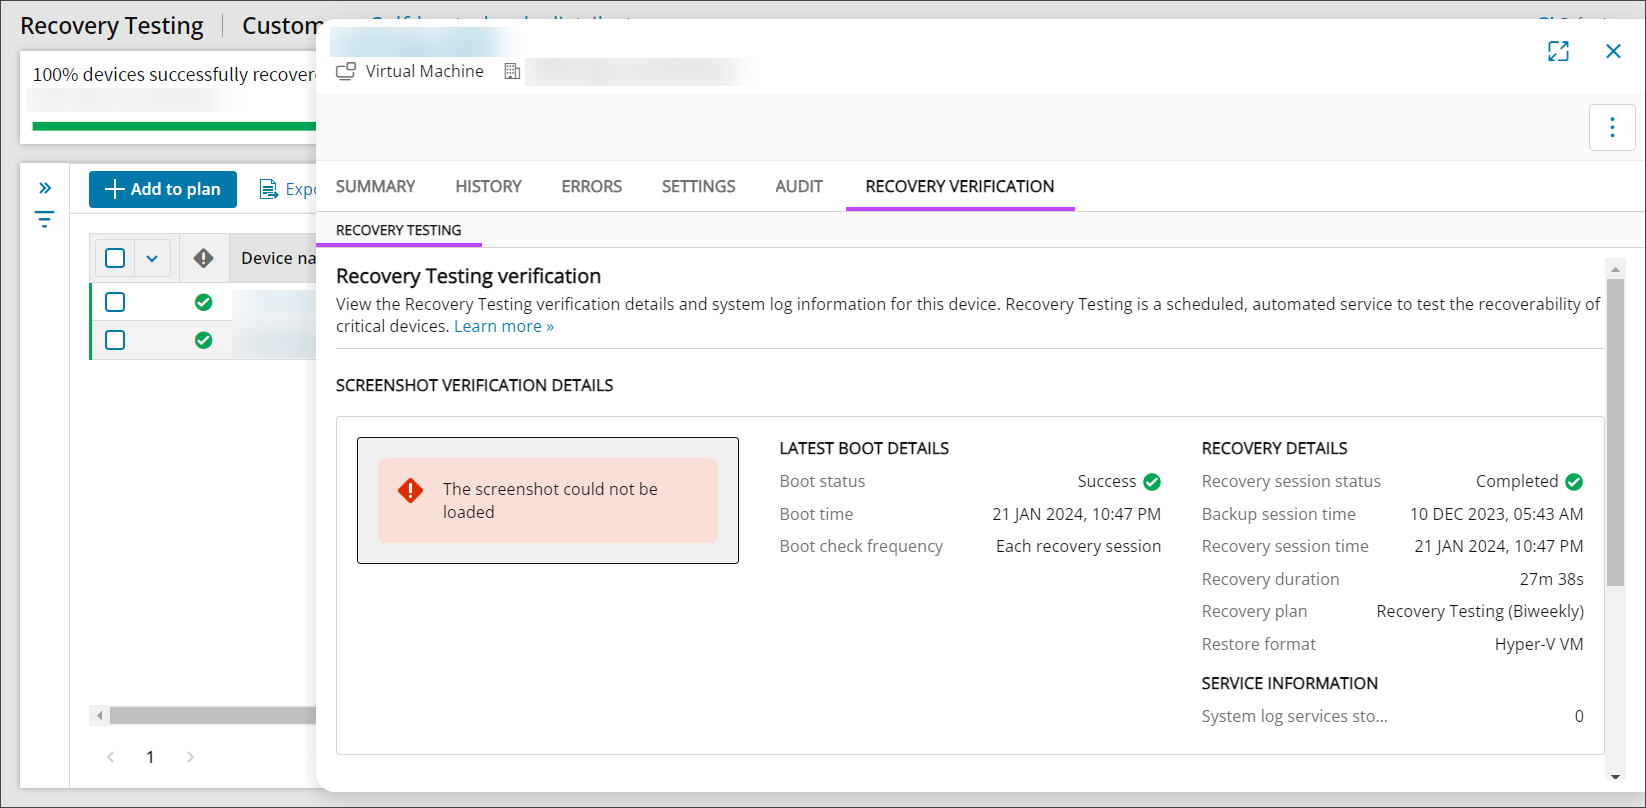The height and width of the screenshot is (808, 1646).
Task: Expand the left sidebar with double chevron
Action: (45, 188)
